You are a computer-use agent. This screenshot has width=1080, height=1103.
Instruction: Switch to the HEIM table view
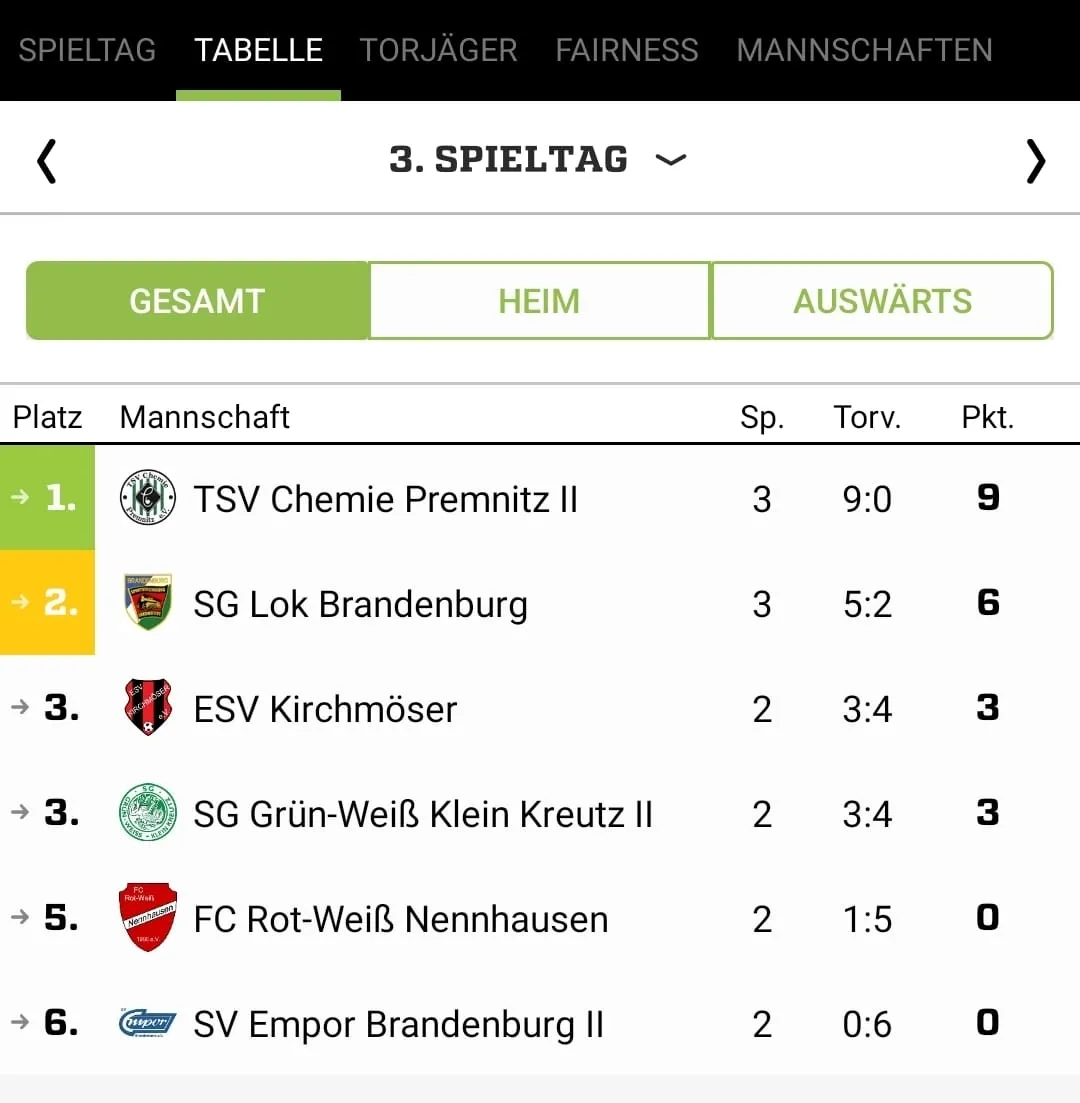coord(539,301)
